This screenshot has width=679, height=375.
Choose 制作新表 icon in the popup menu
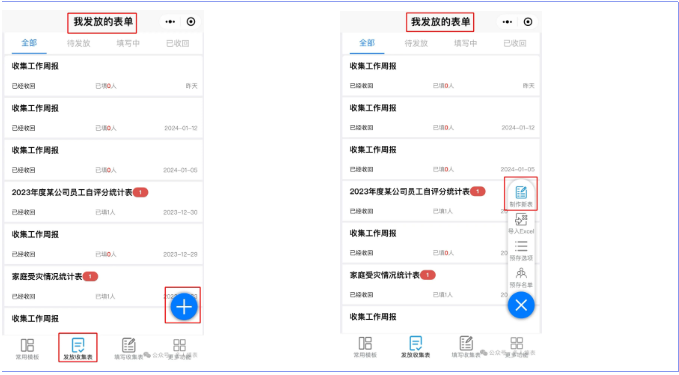click(521, 192)
